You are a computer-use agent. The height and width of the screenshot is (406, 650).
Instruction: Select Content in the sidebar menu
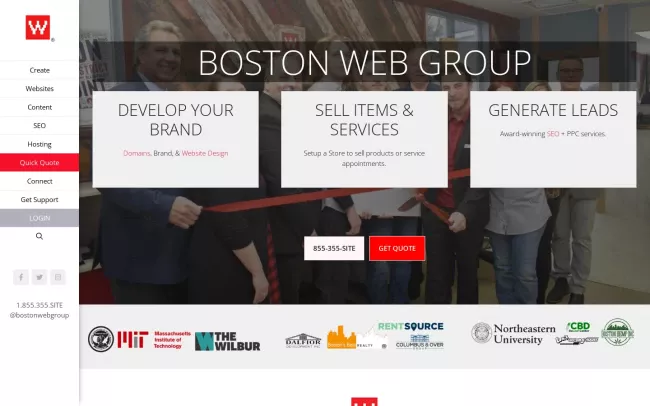click(x=39, y=107)
